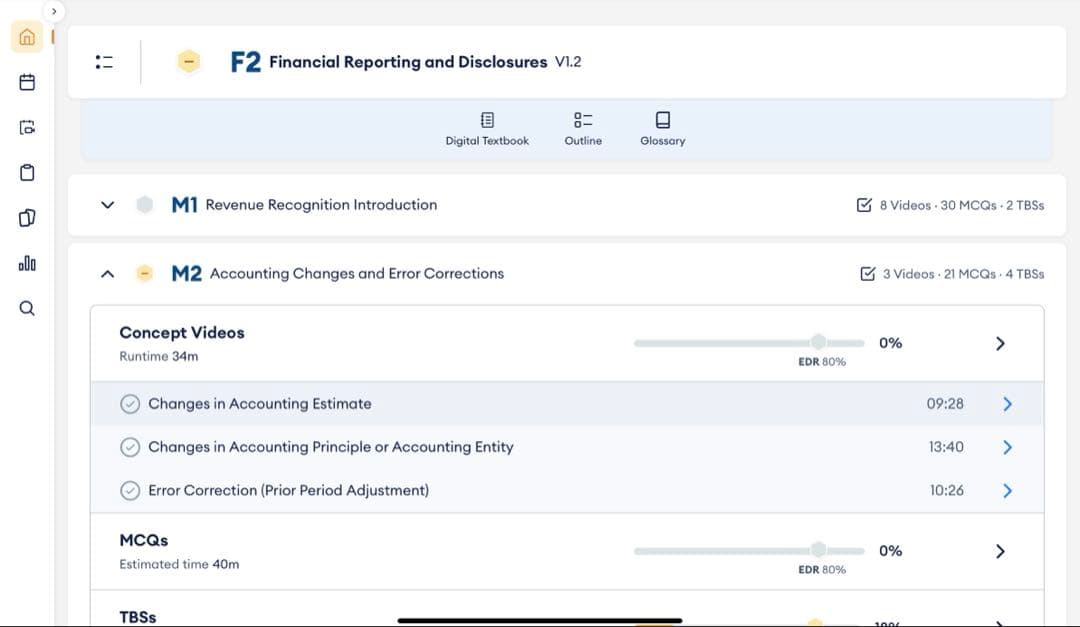The width and height of the screenshot is (1080, 627).
Task: Switch to the Outline view
Action: 583,129
